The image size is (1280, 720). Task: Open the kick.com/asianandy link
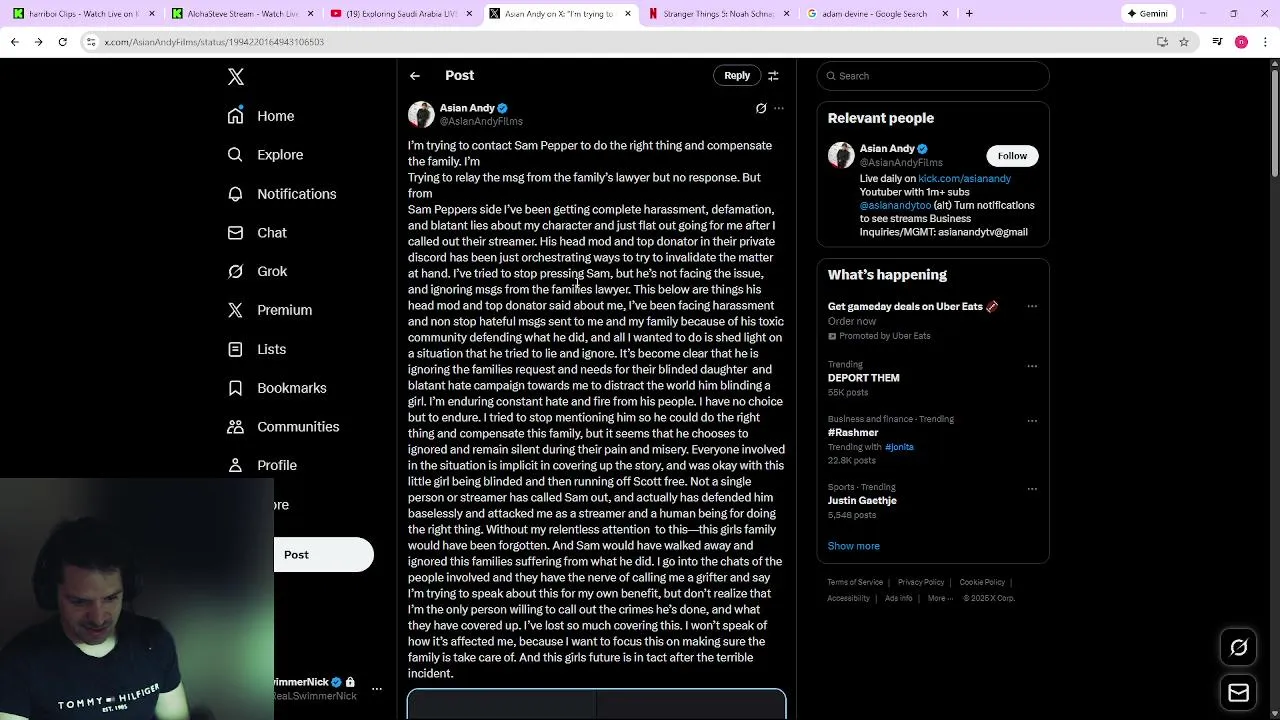[964, 179]
